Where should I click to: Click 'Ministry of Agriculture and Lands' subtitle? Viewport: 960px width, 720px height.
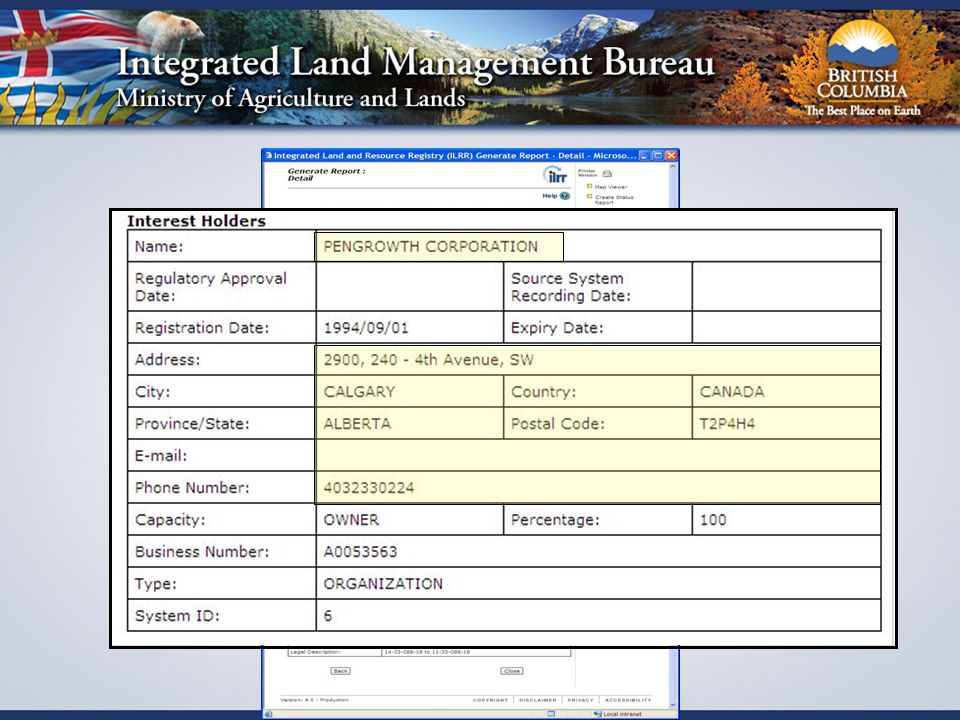pos(291,98)
